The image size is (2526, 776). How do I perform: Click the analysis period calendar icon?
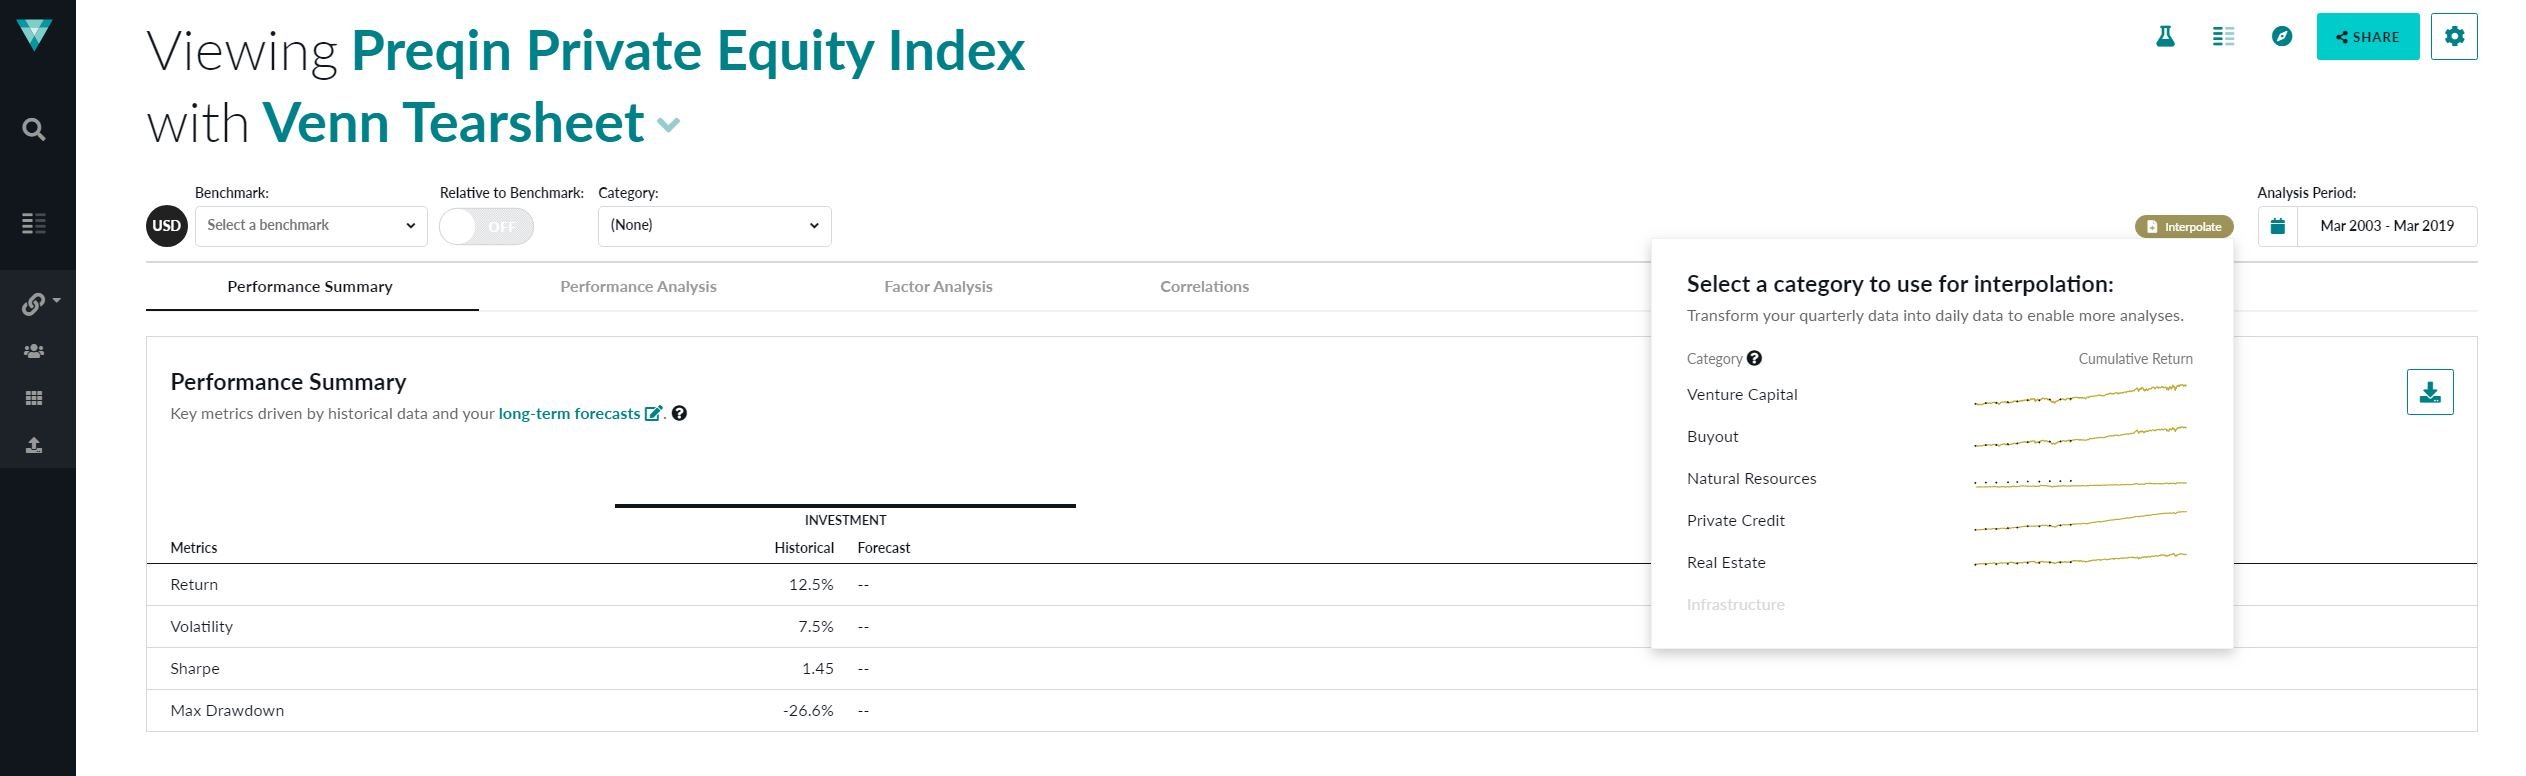[2277, 226]
